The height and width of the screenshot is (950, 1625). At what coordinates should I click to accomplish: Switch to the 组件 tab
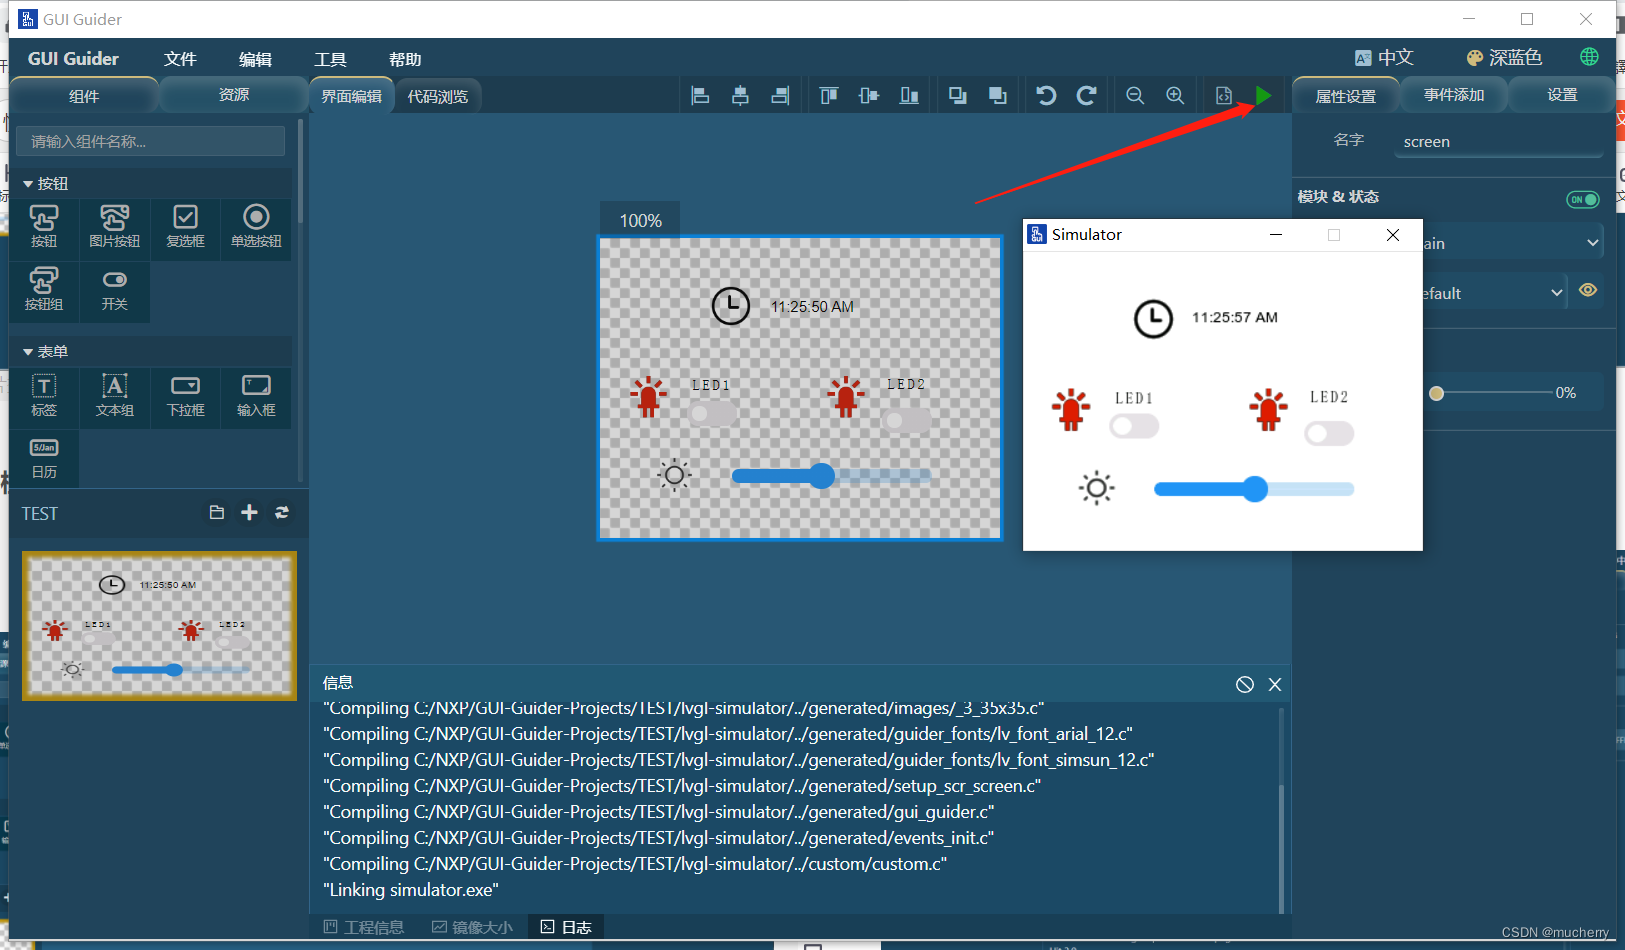click(x=84, y=95)
